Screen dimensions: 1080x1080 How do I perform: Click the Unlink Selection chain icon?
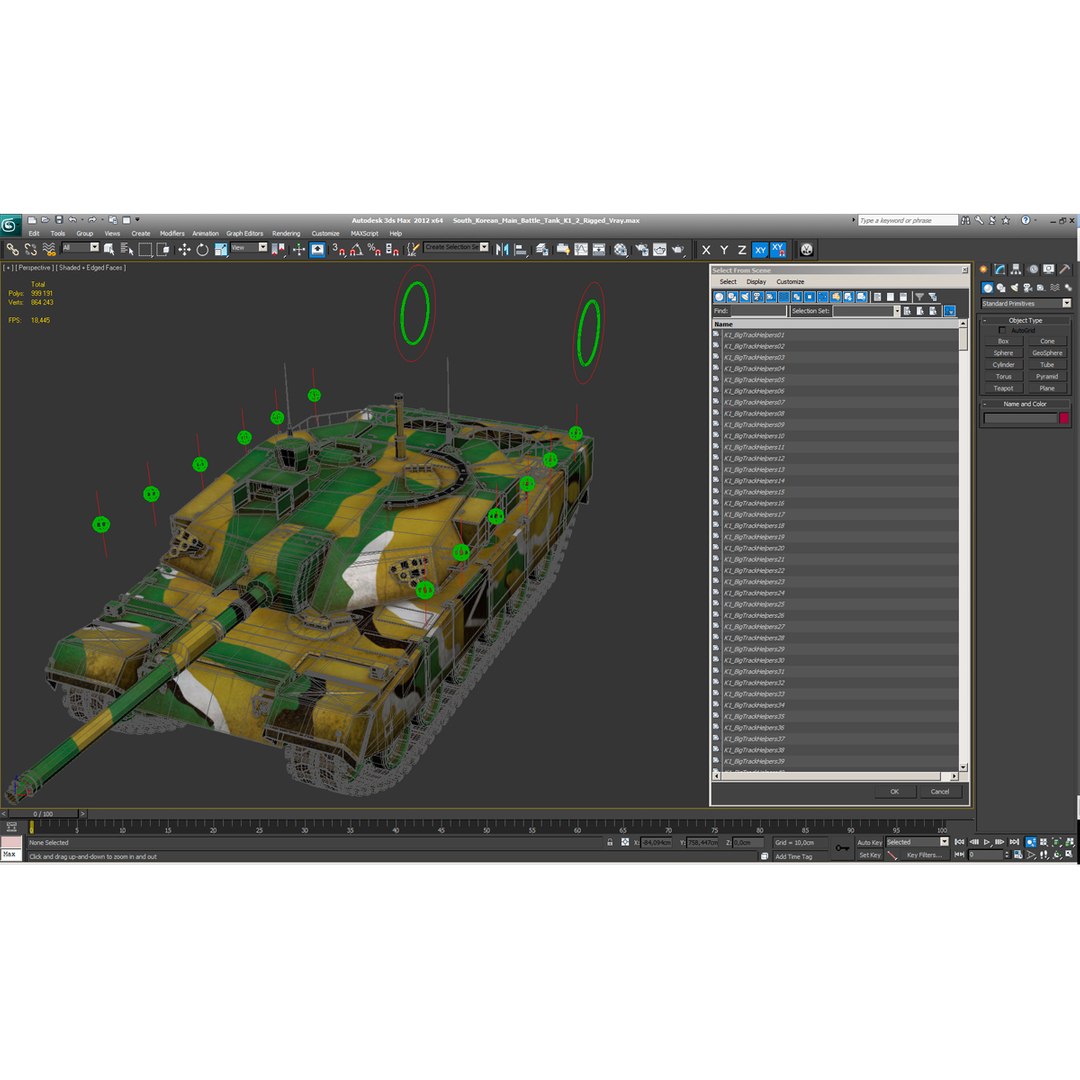click(x=30, y=249)
